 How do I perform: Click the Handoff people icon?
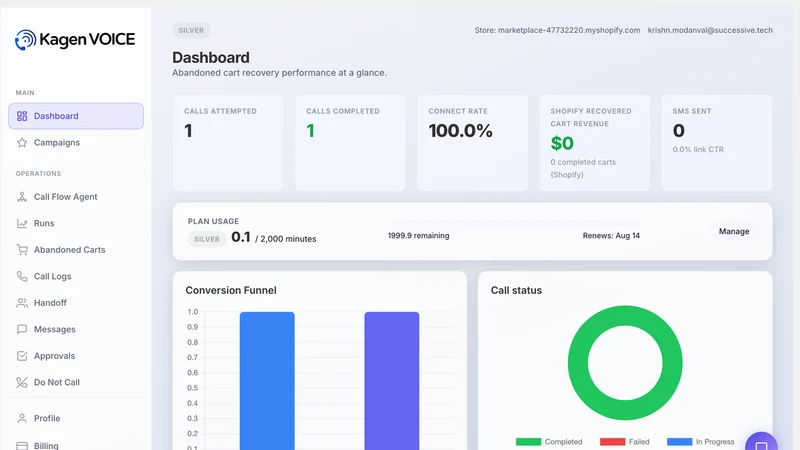point(22,303)
